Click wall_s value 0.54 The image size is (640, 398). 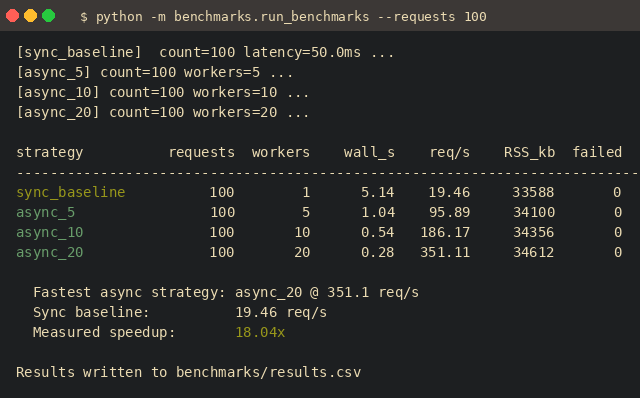pyautogui.click(x=378, y=232)
